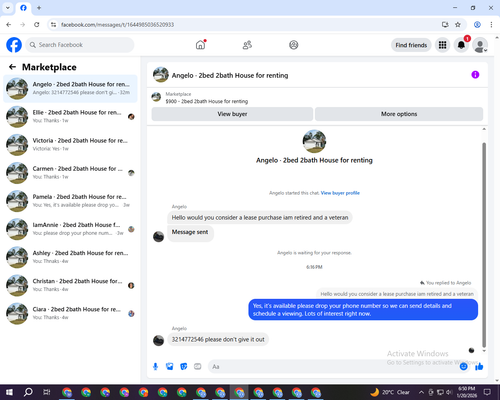This screenshot has height=400, width=500.
Task: Click the chat header title Angelo 2bed 2bath
Action: tap(230, 75)
